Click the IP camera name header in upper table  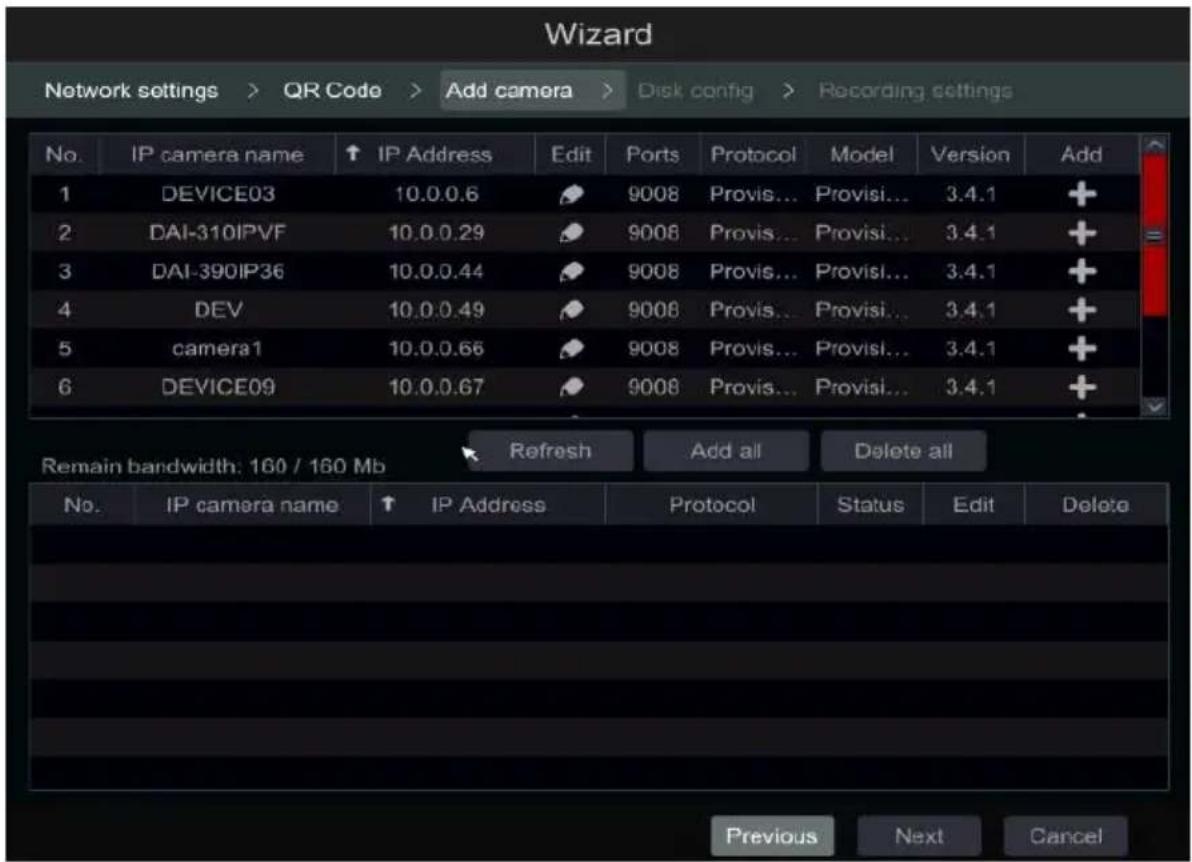coord(217,154)
